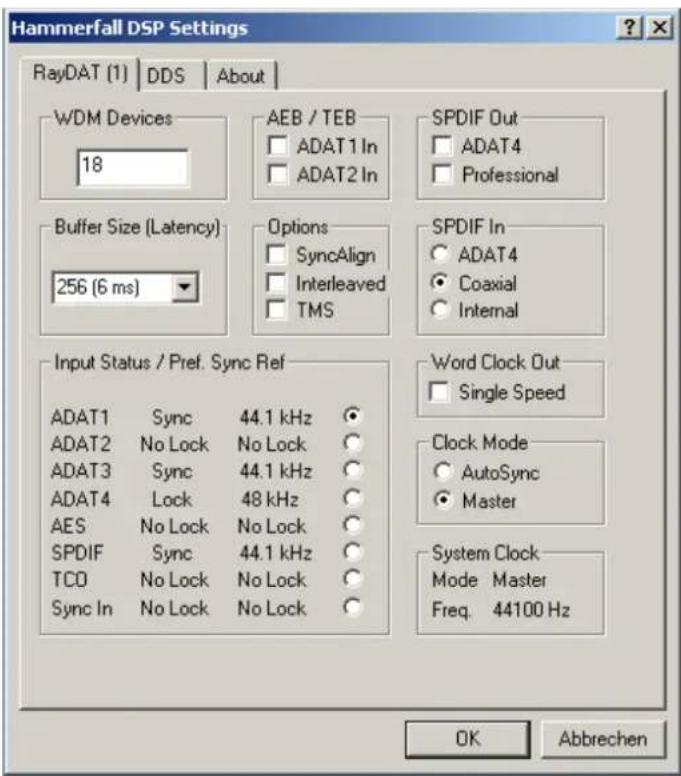The image size is (681, 776).
Task: Click the ADAT3 Sync status text
Action: [x=172, y=472]
